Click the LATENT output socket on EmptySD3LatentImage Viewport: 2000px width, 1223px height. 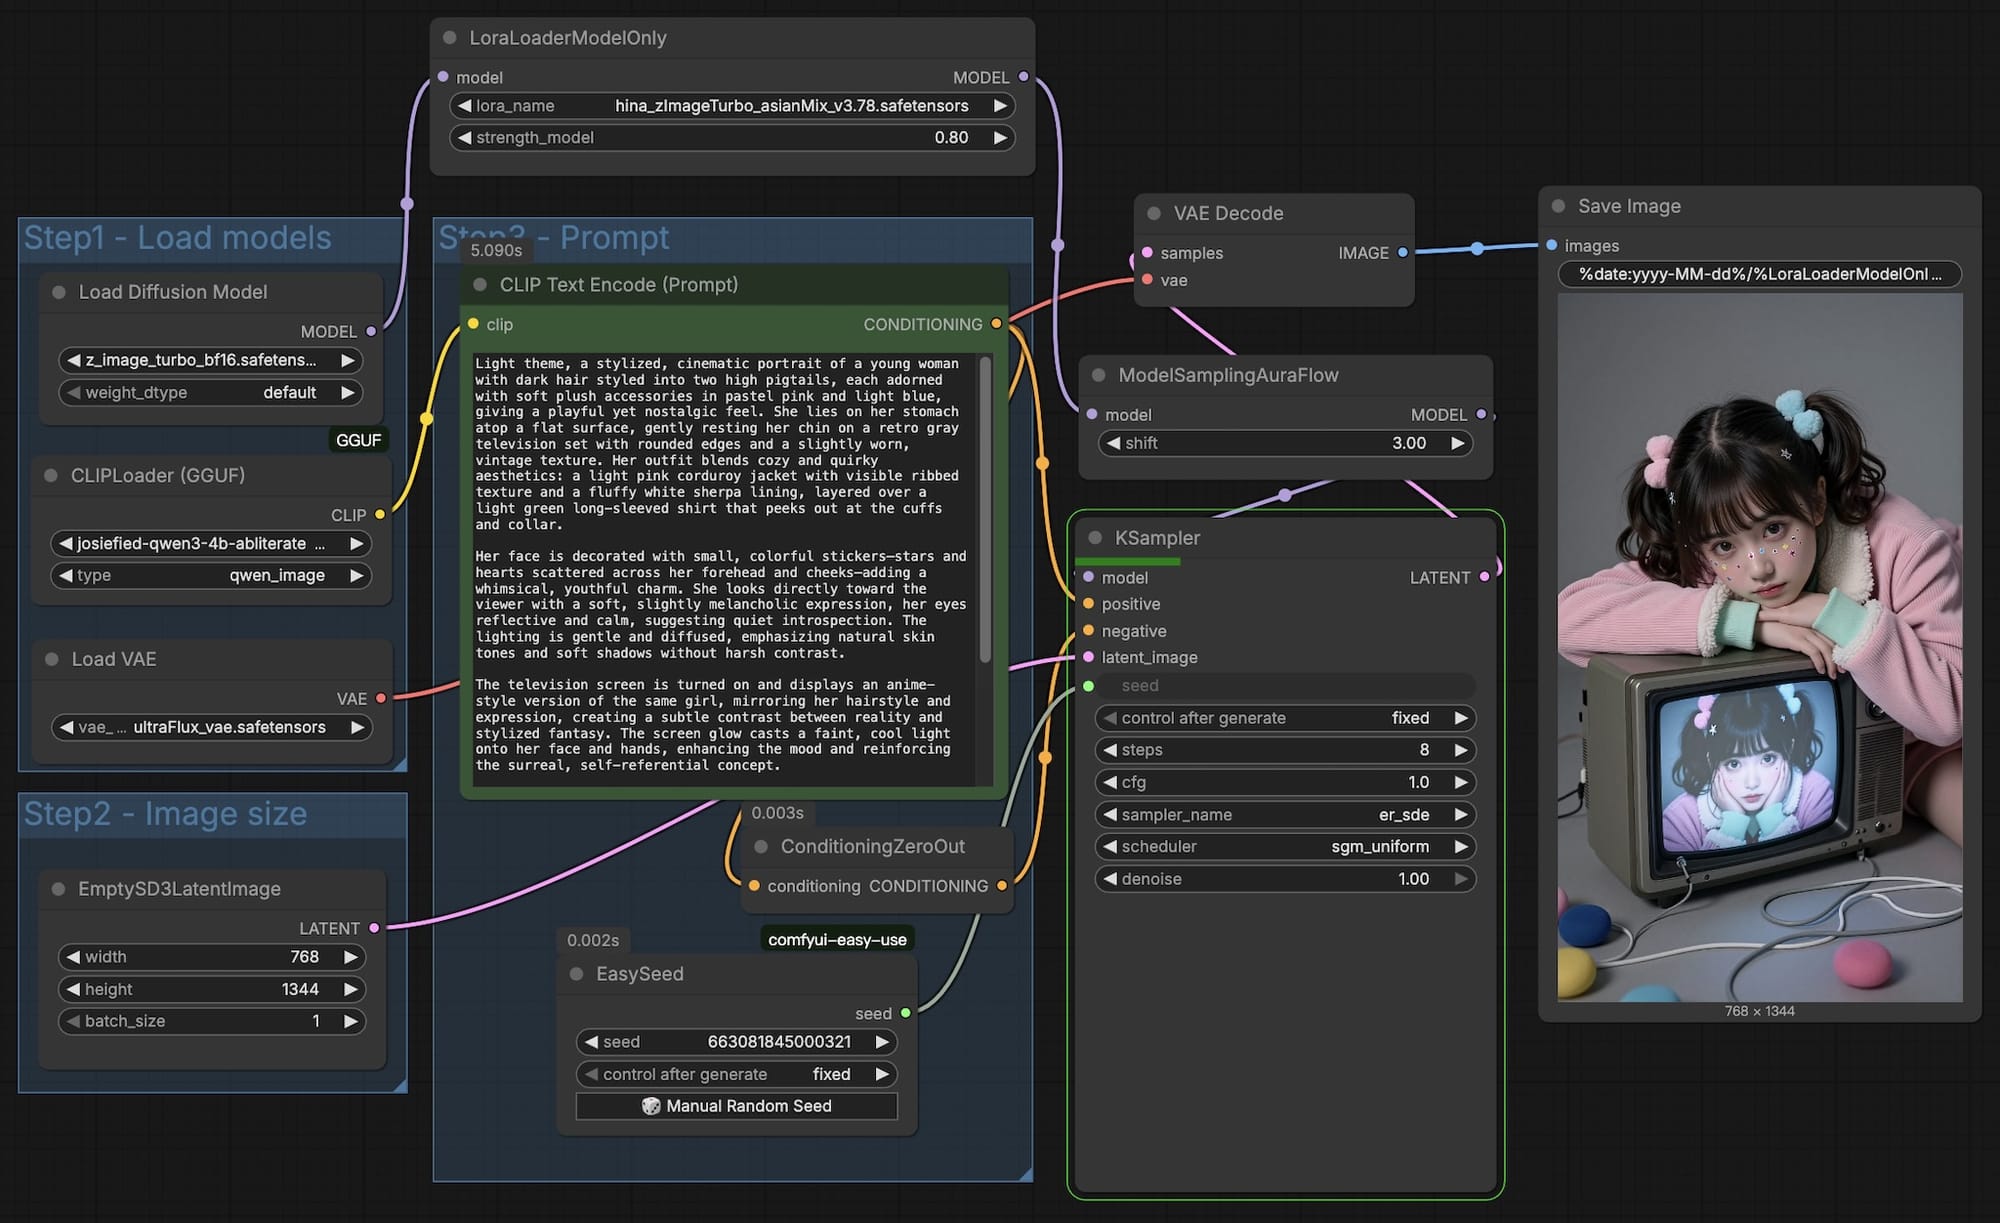(374, 928)
